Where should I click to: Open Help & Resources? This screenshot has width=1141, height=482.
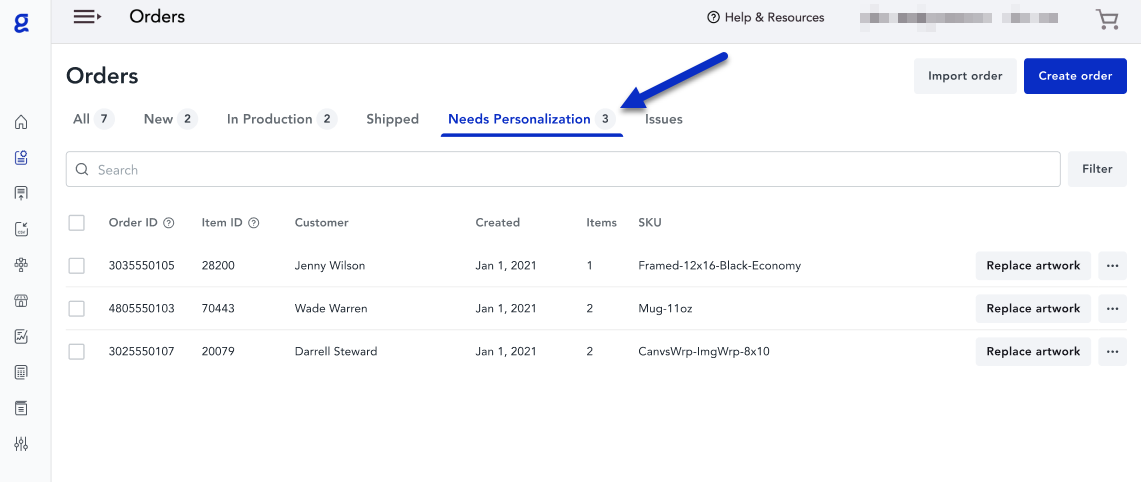(x=765, y=18)
